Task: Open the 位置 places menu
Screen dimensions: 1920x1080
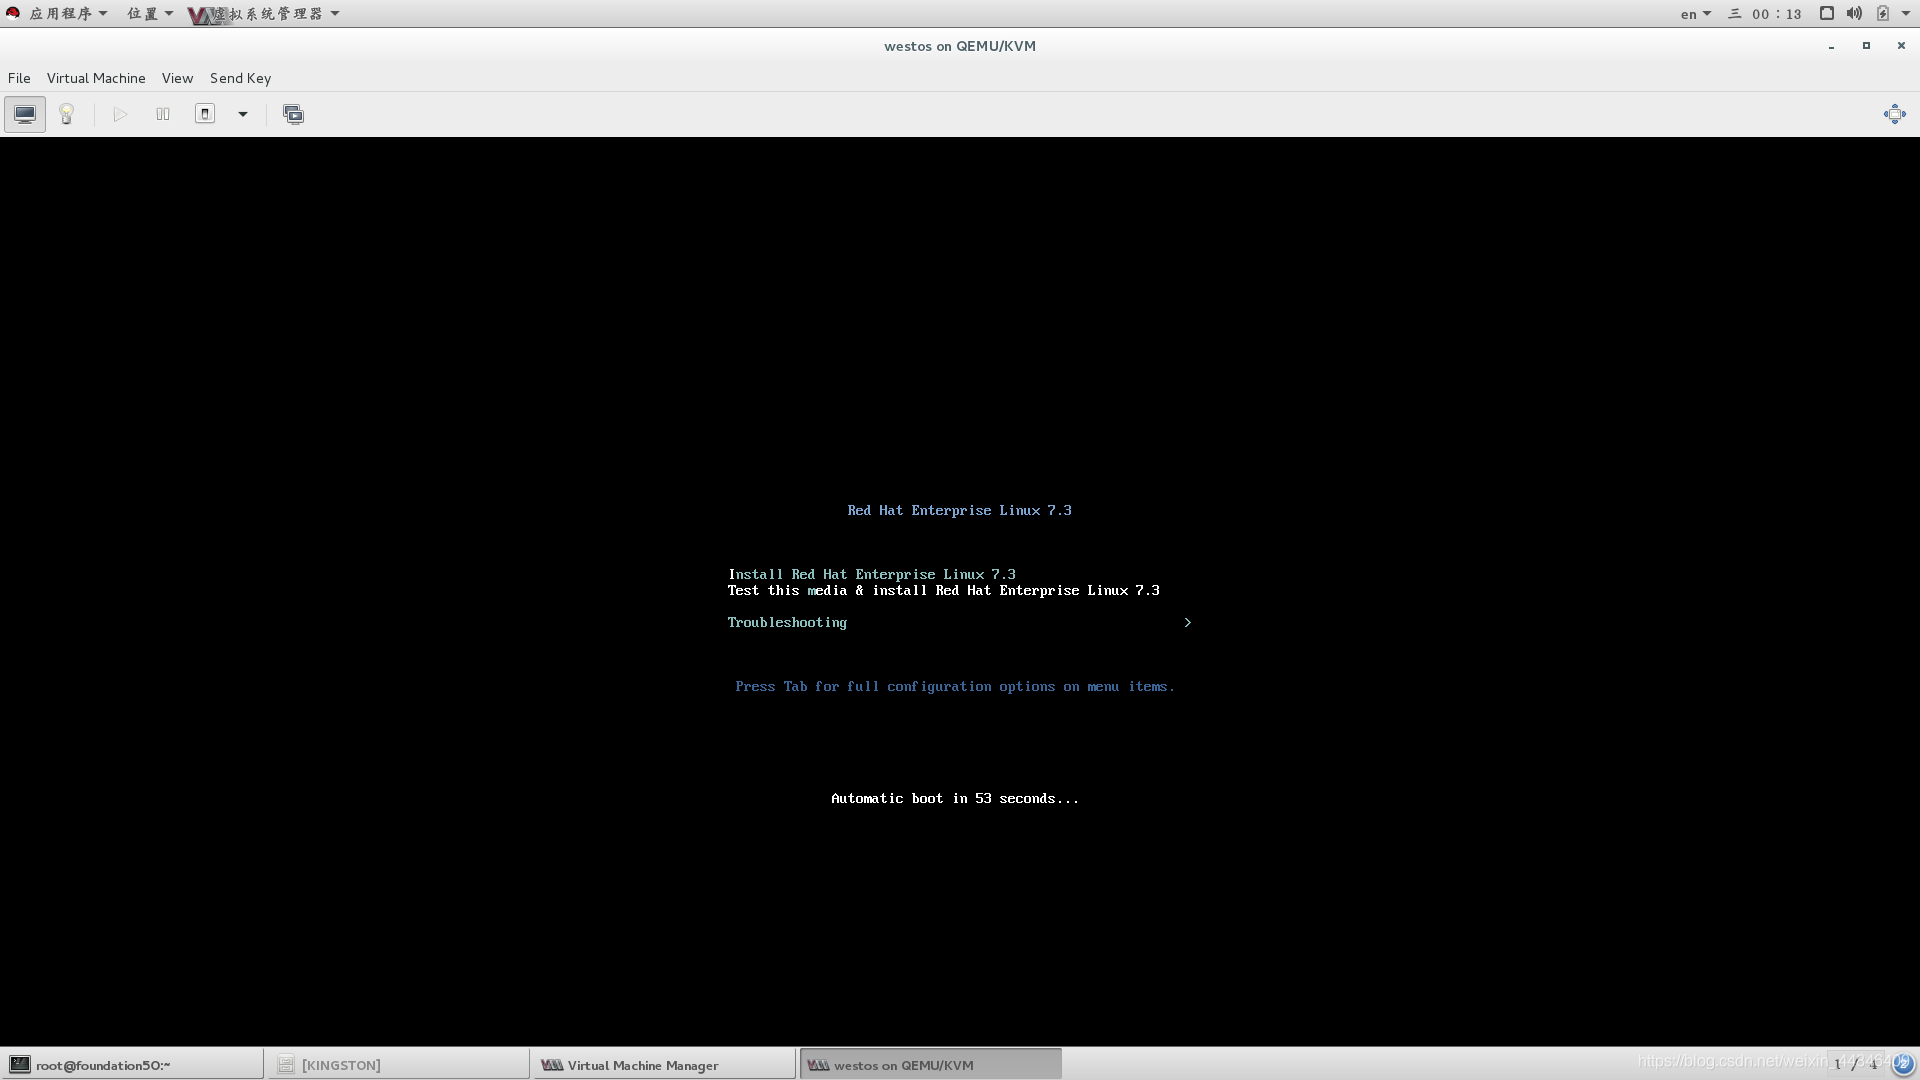Action: [x=150, y=13]
